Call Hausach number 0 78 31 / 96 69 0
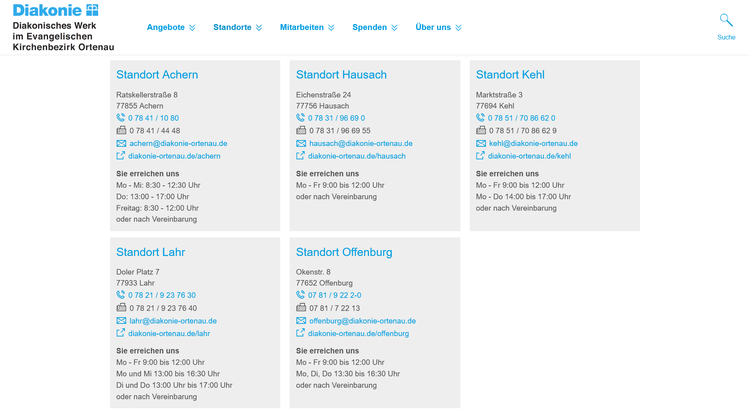Screen dimensions: 750x413 click(x=336, y=118)
